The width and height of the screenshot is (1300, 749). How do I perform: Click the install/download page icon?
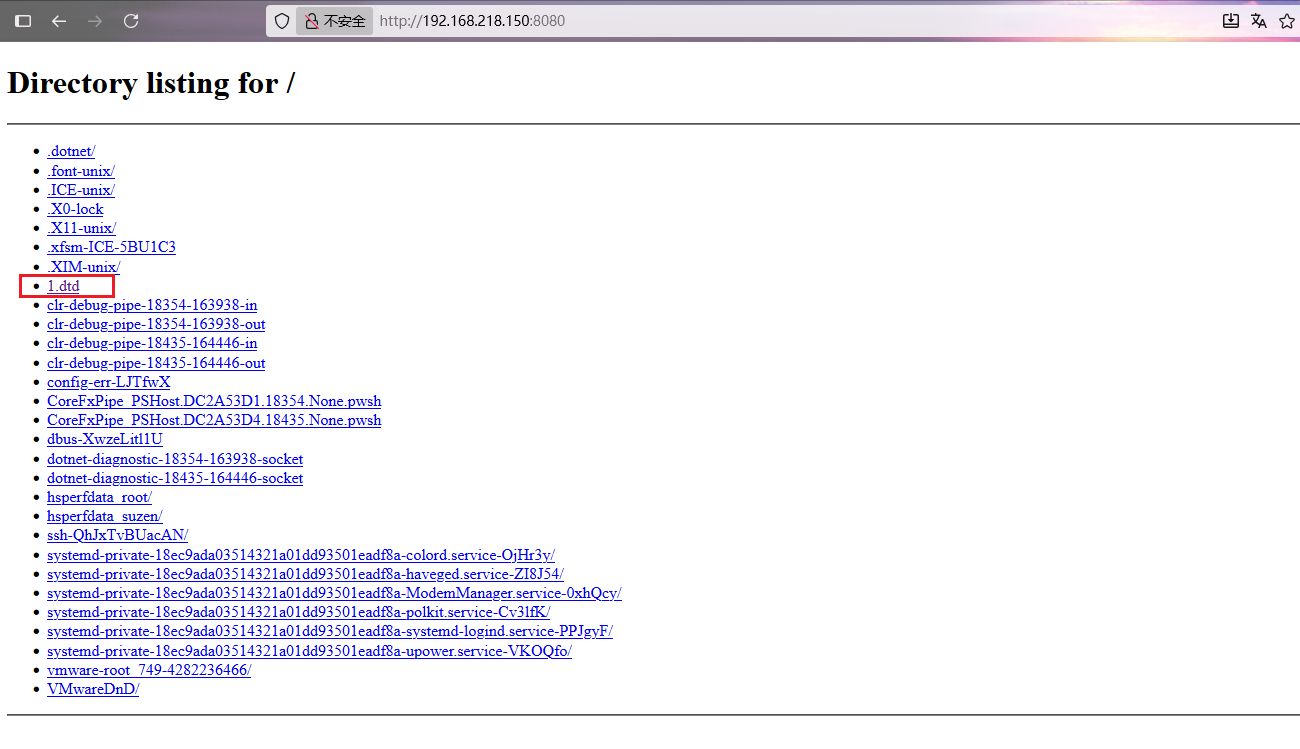pyautogui.click(x=1231, y=21)
